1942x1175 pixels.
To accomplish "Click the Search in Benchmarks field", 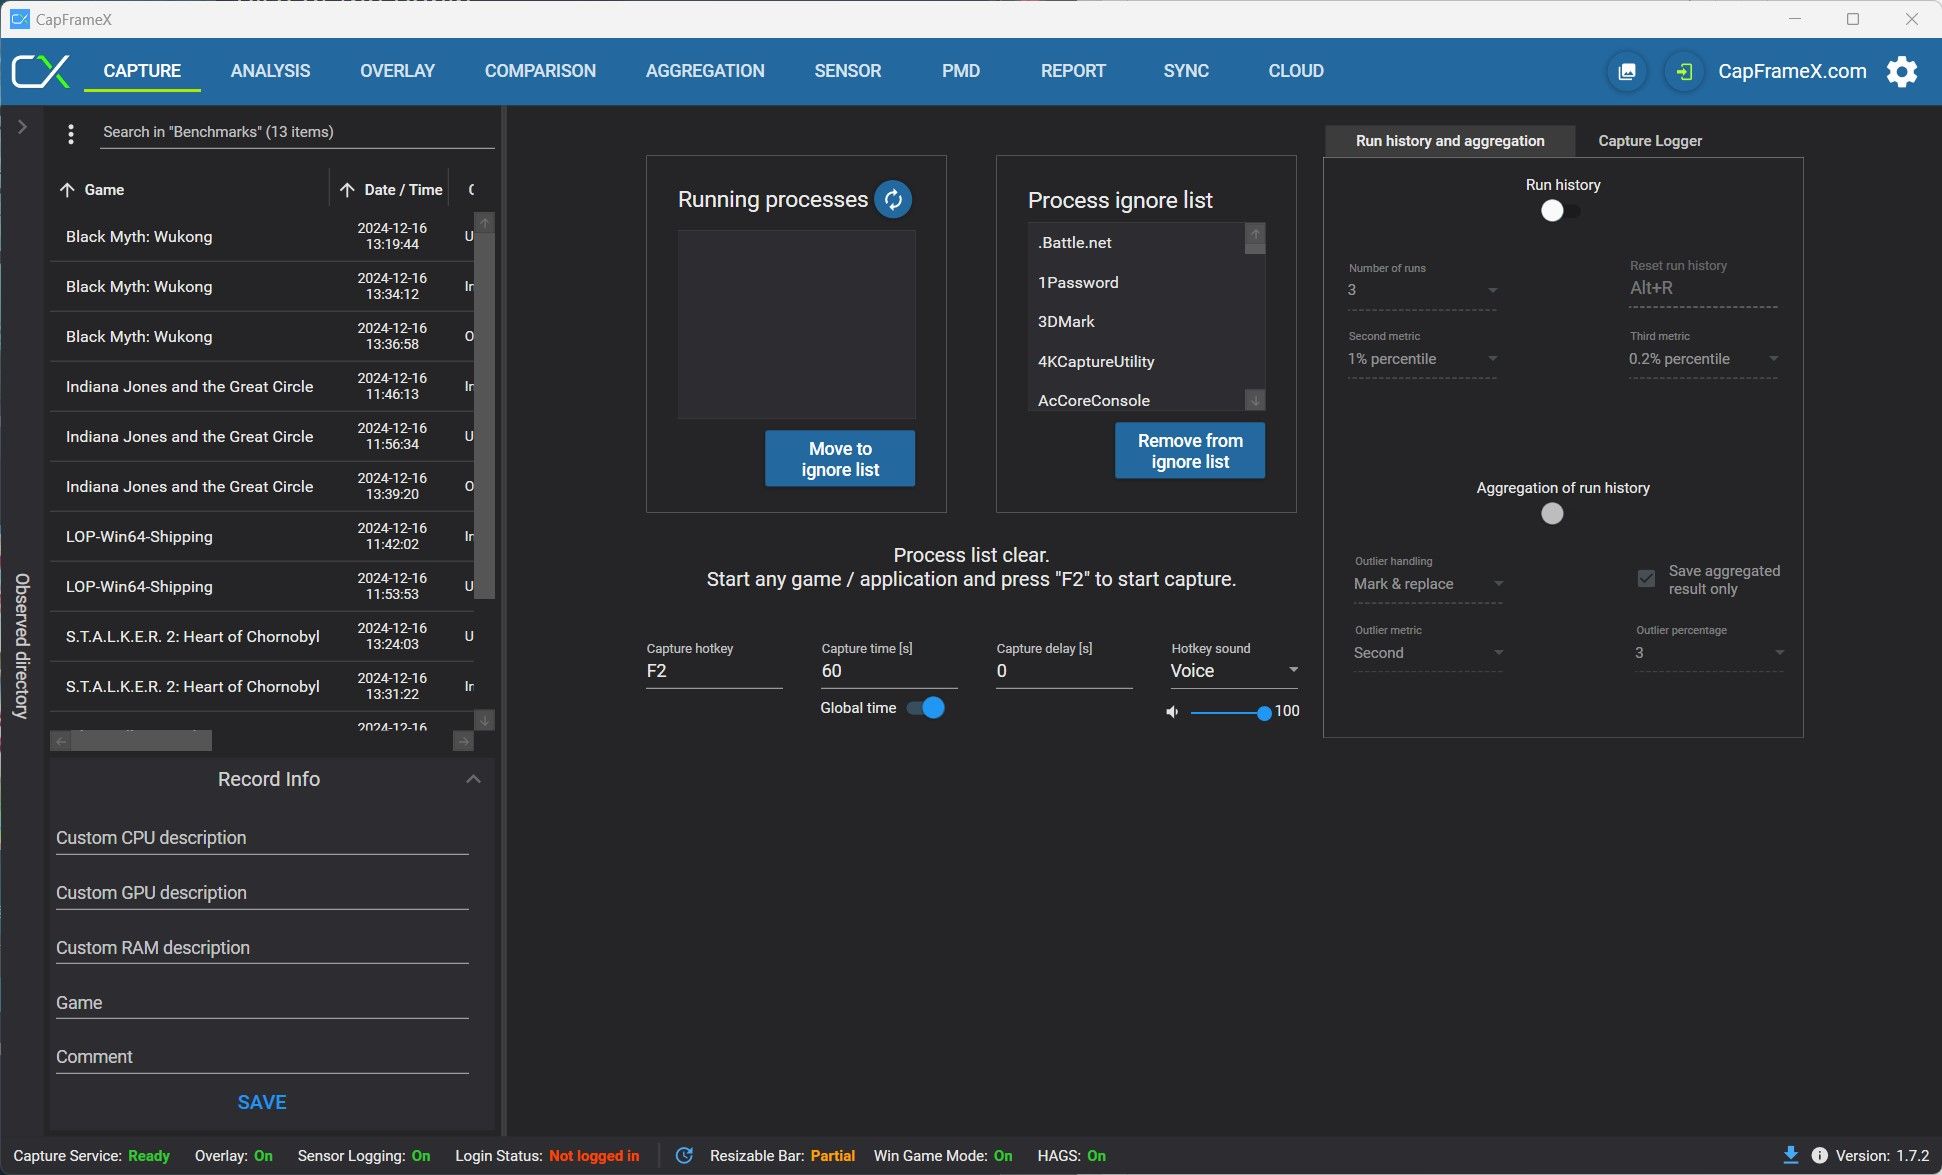I will point(298,132).
